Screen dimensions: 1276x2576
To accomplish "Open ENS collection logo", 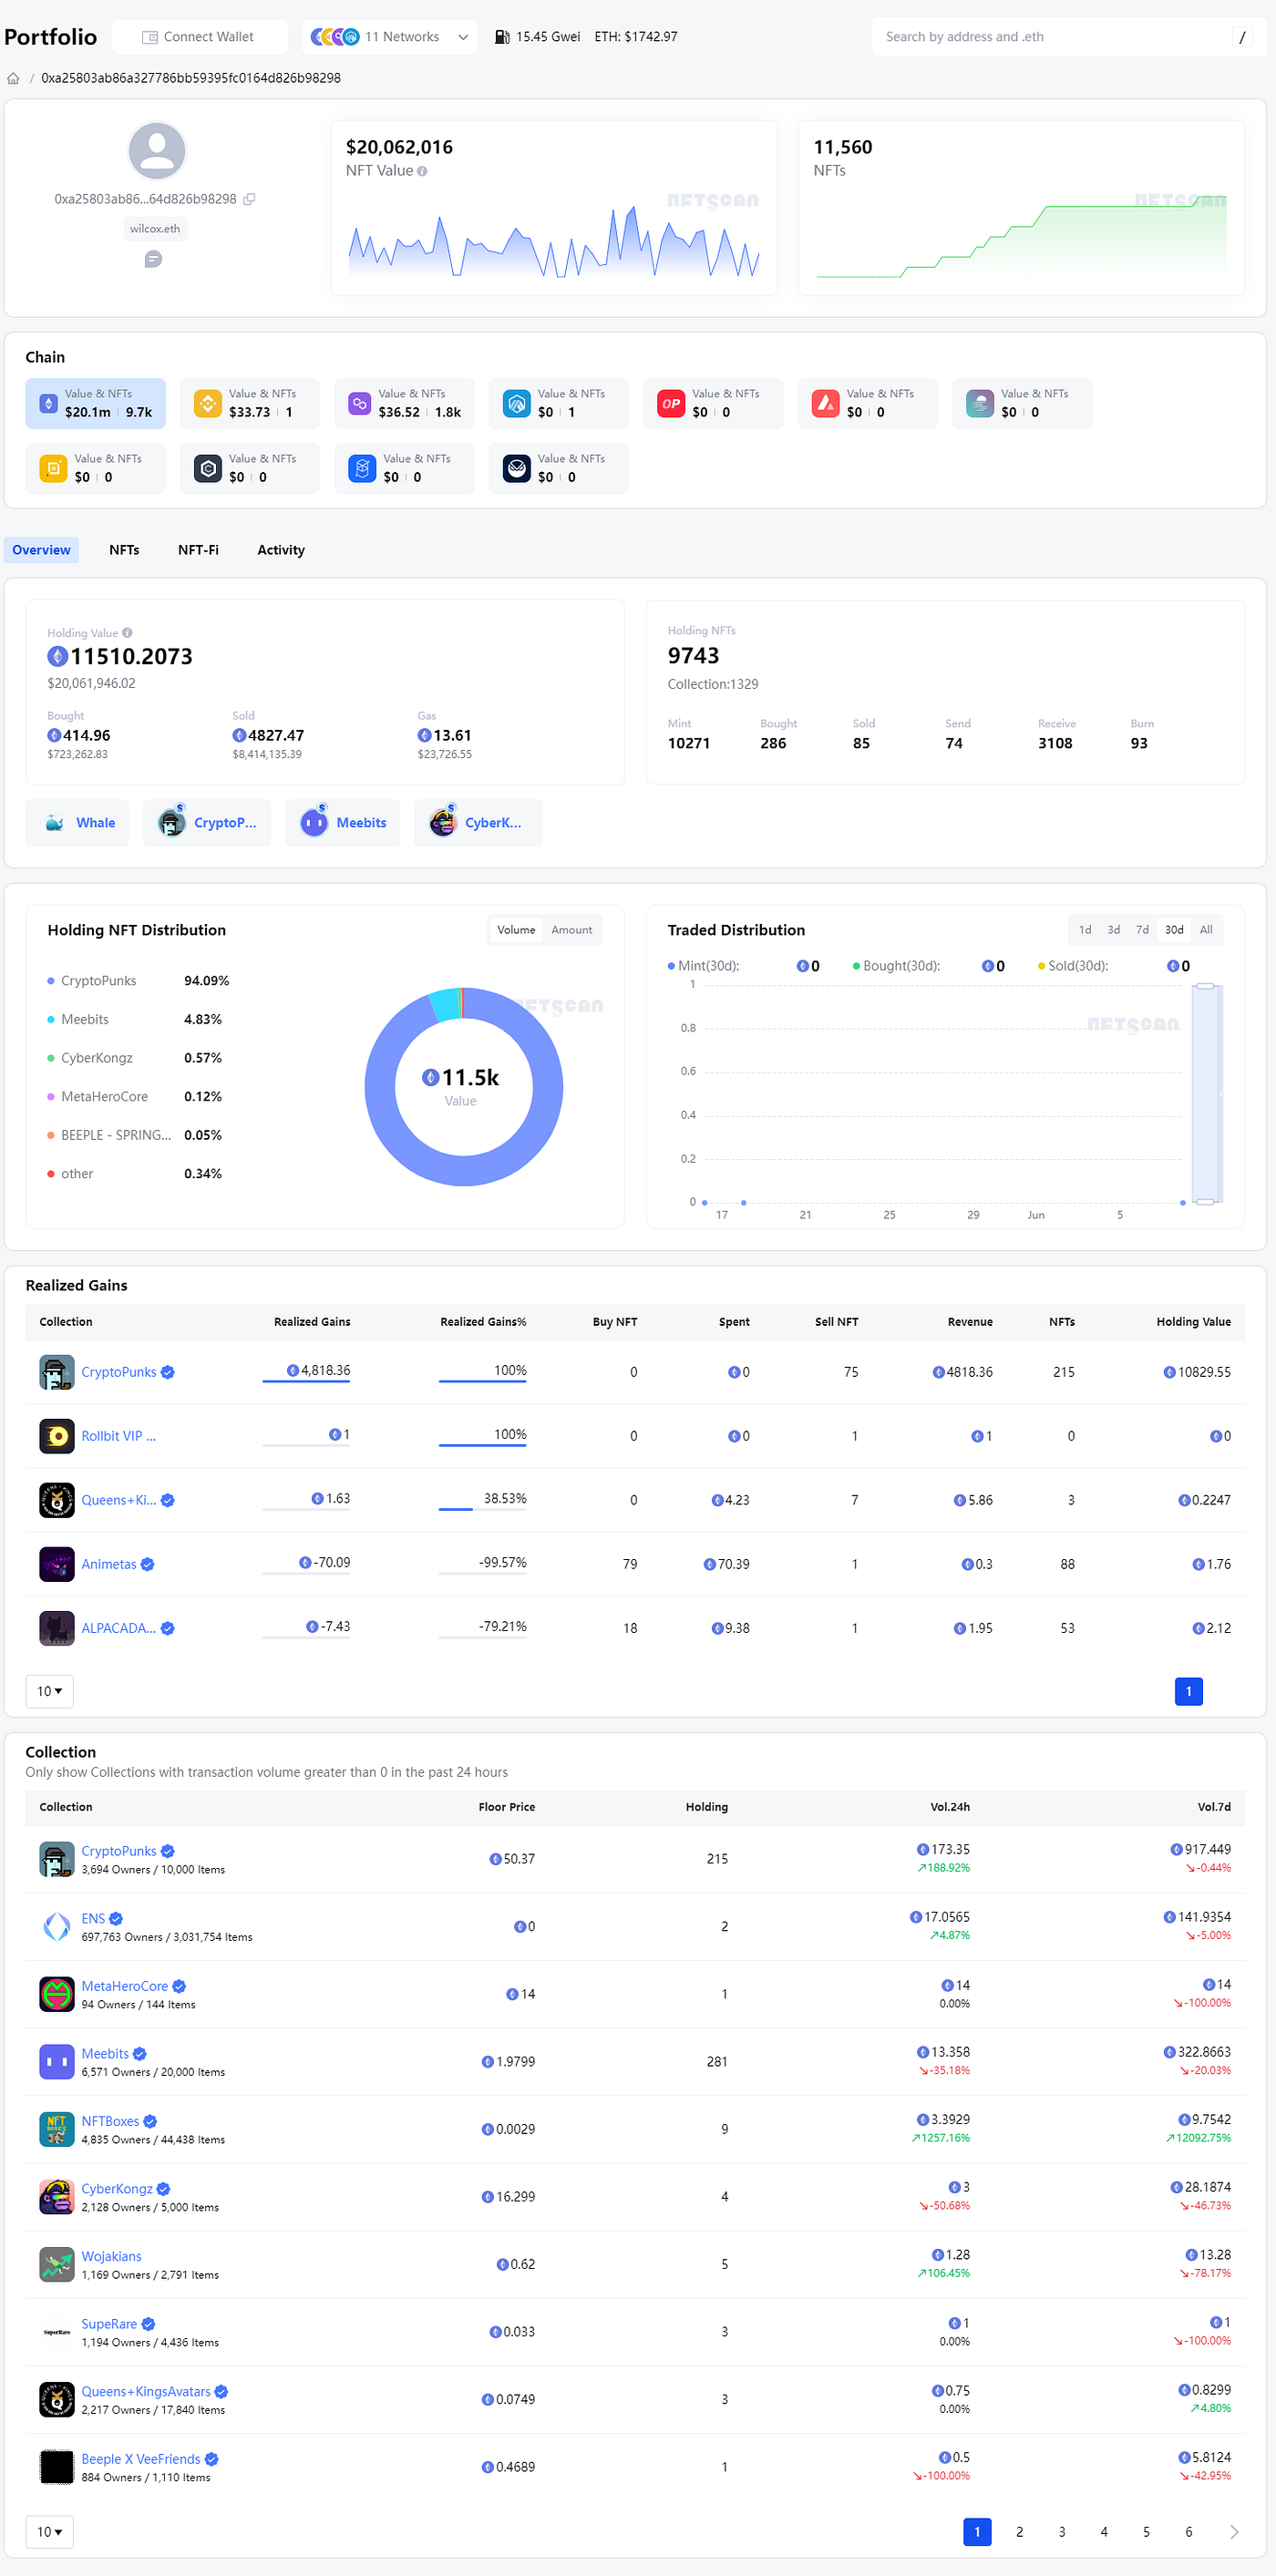I will pyautogui.click(x=57, y=1926).
